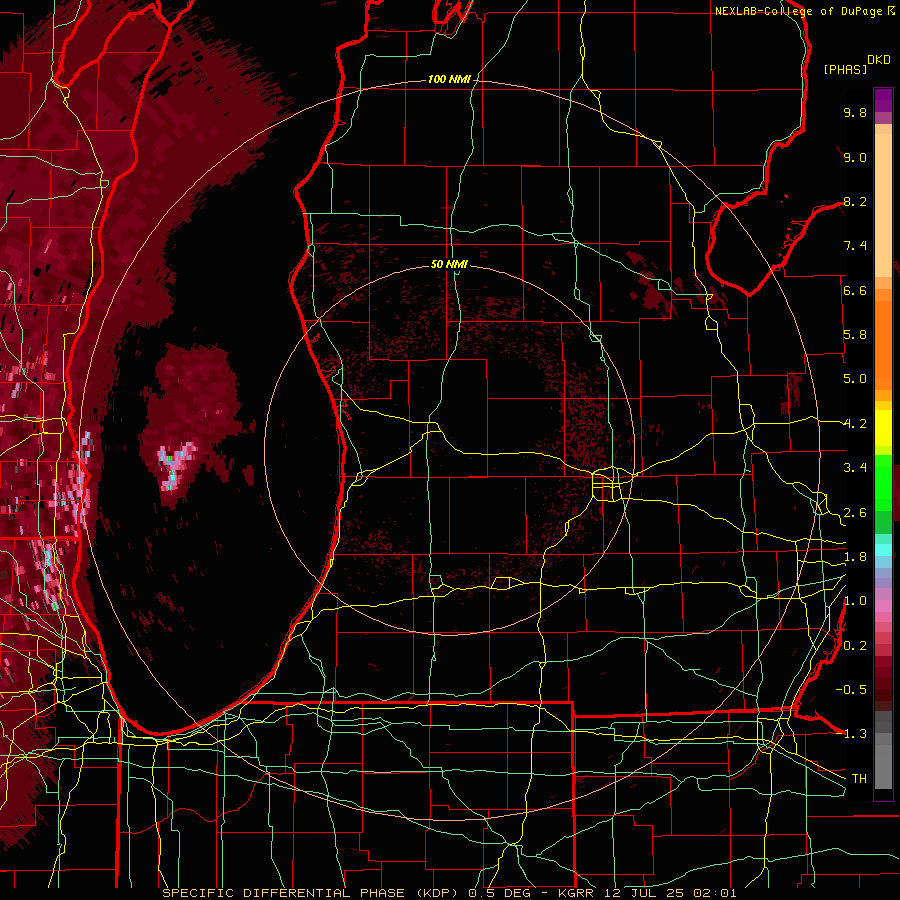Pick the purple segment of the color bar
Screen dimensions: 900x900
(x=883, y=100)
